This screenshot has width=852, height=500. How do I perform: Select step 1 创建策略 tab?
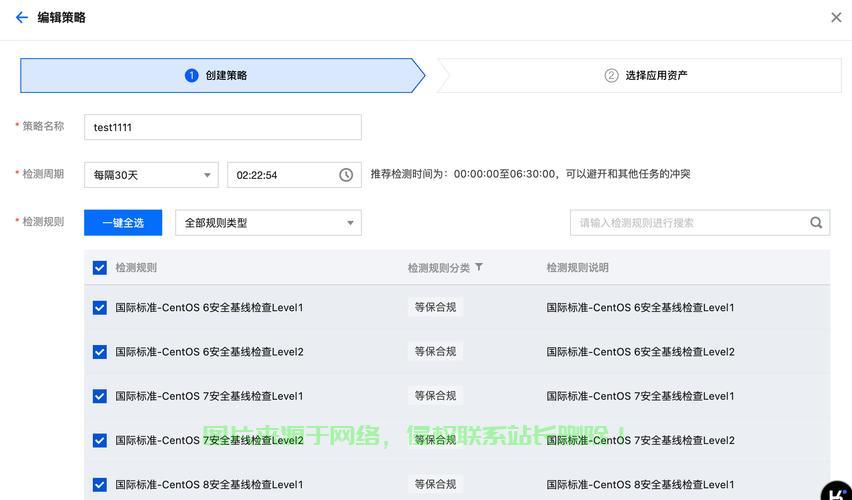[x=222, y=76]
